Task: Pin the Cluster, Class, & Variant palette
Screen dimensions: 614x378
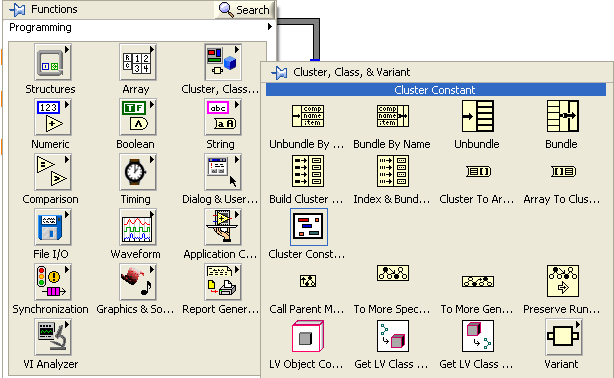Action: coord(279,72)
